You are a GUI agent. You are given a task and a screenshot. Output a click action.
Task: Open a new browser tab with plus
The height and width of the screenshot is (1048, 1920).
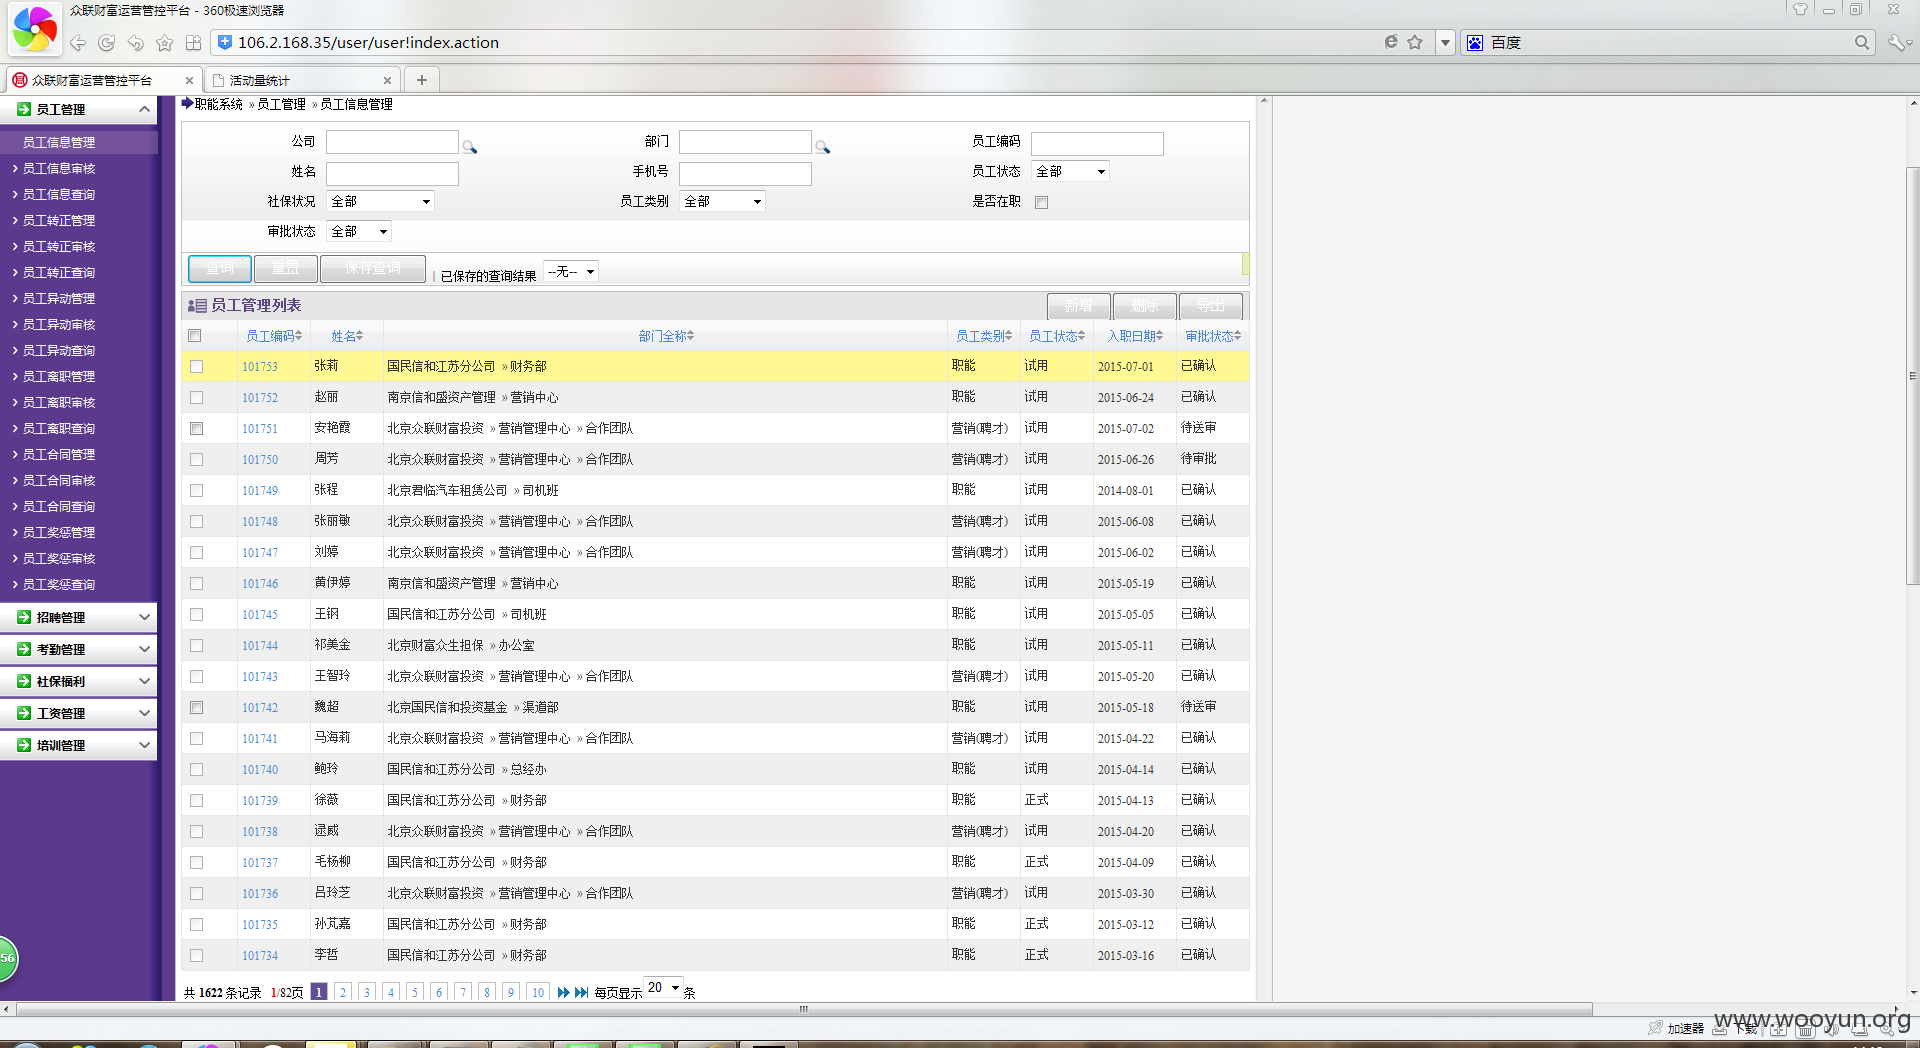tap(422, 80)
